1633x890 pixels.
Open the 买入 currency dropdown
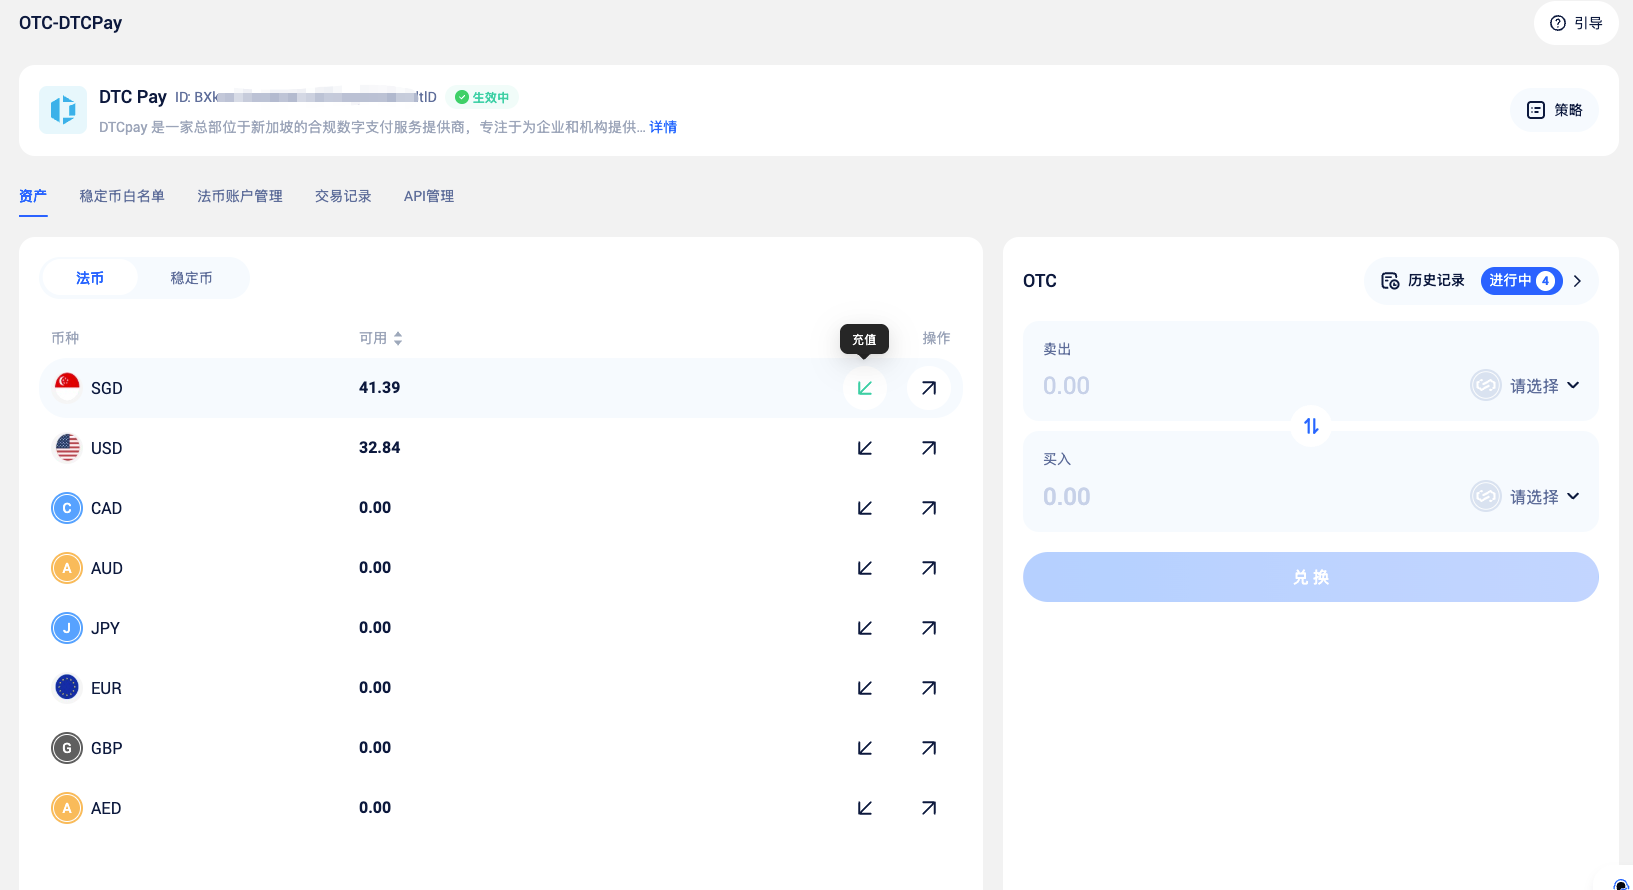(1525, 497)
